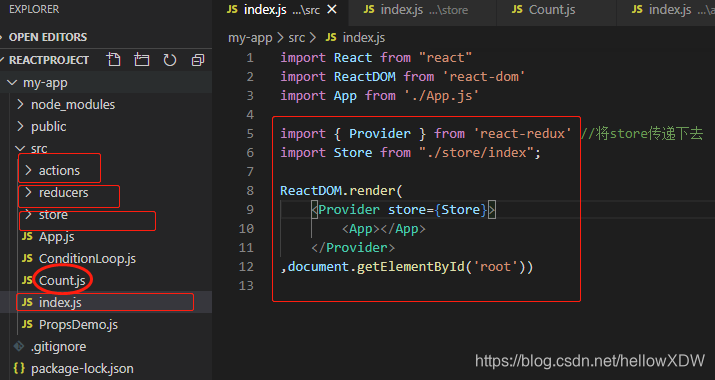The height and width of the screenshot is (380, 715).
Task: Click line number 13 in the gutter
Action: 246,285
